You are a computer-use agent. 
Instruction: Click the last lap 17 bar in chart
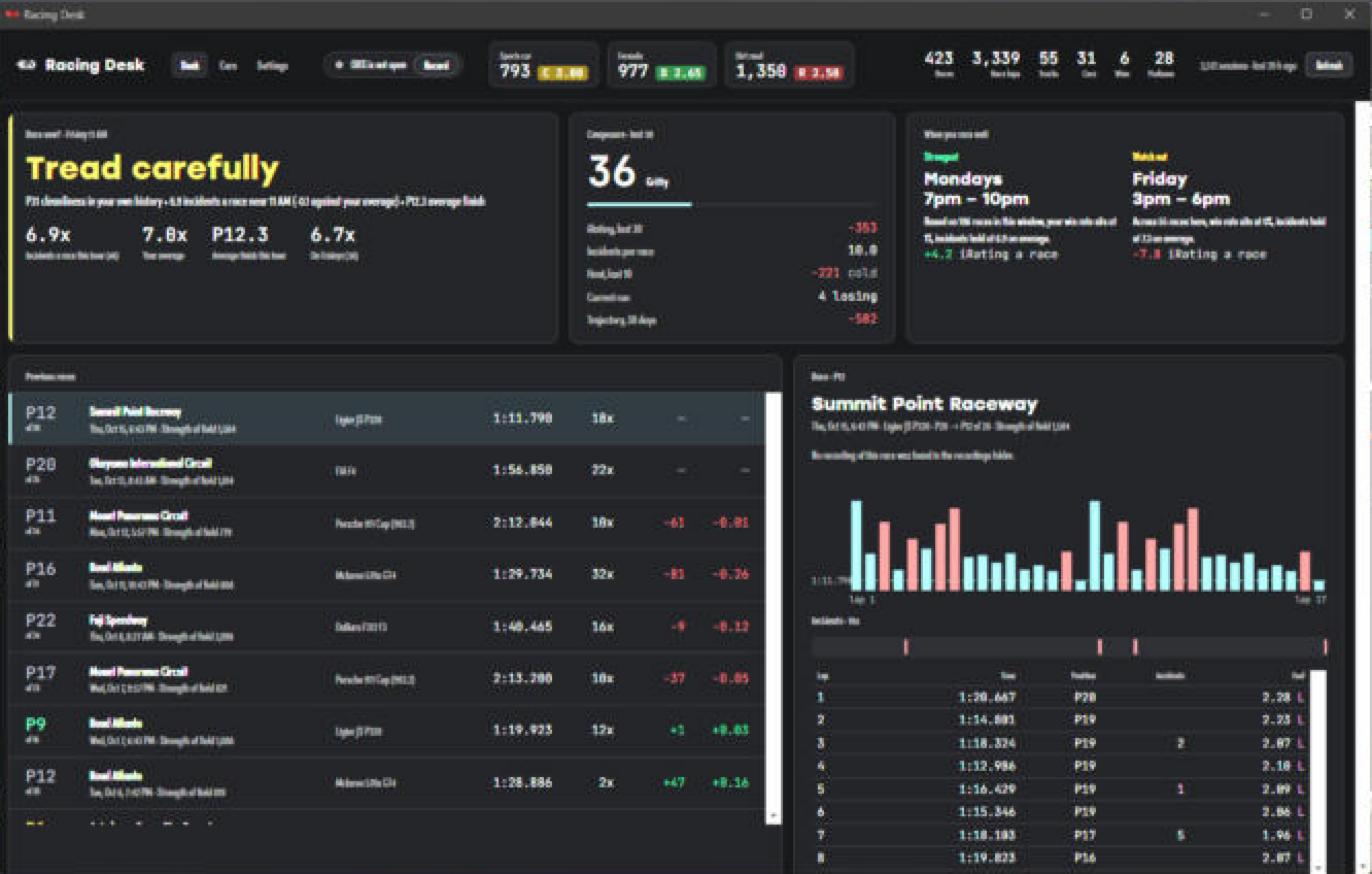pyautogui.click(x=1319, y=585)
